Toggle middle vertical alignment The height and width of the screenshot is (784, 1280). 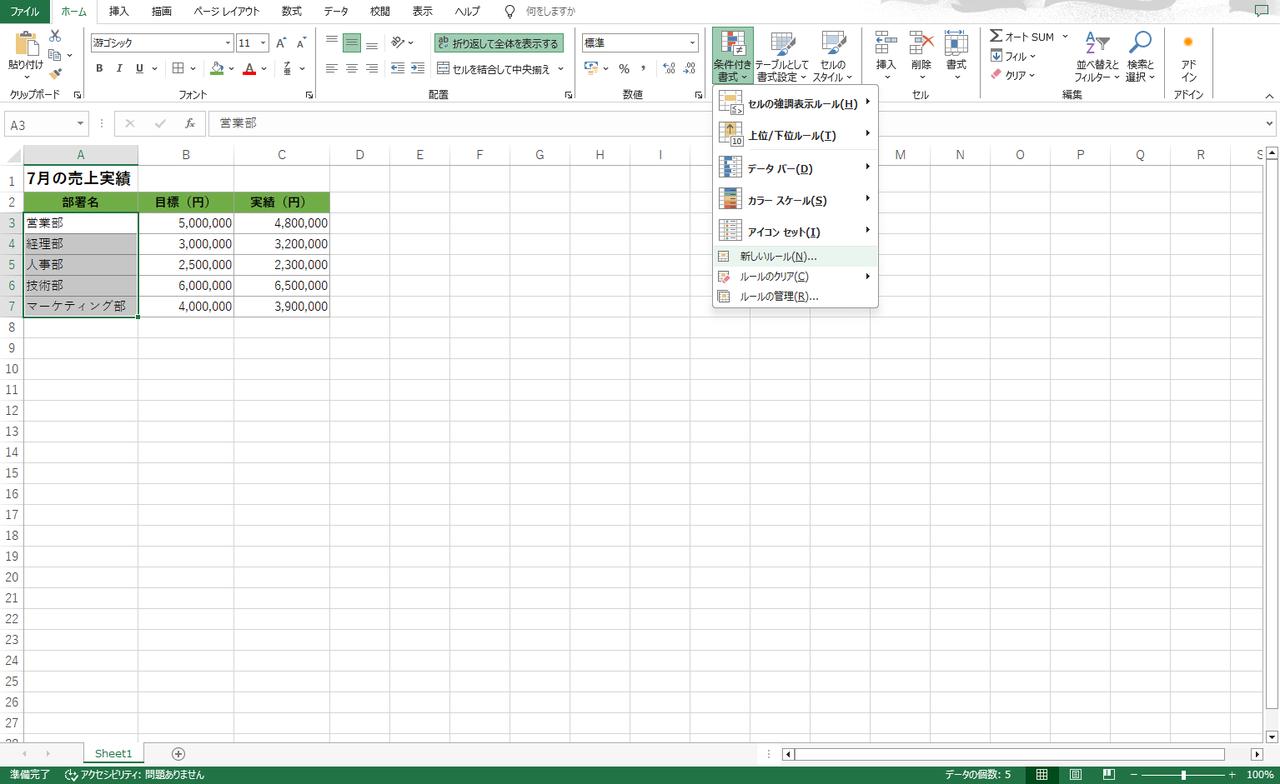(352, 43)
